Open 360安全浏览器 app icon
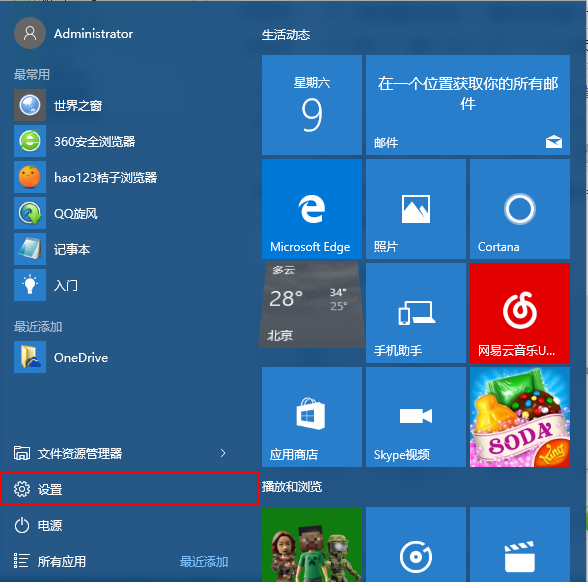The height and width of the screenshot is (582, 588). click(30, 141)
